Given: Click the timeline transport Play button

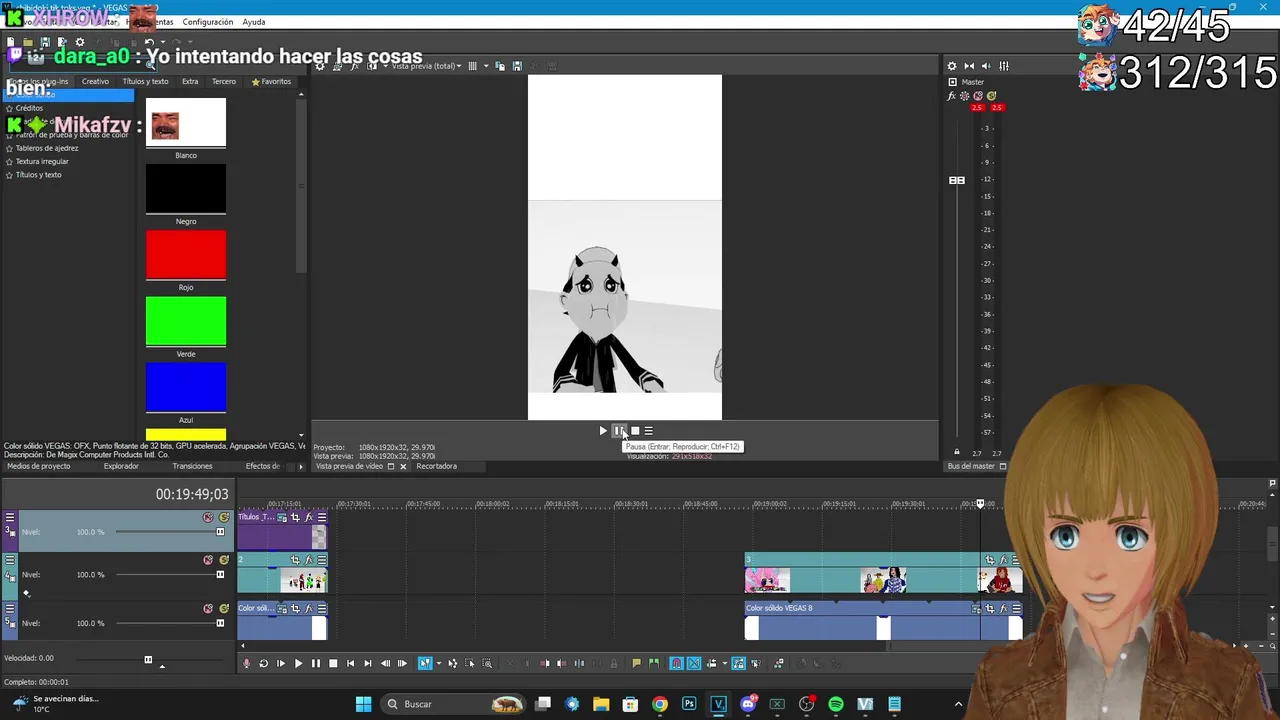Looking at the screenshot, I should (x=298, y=663).
